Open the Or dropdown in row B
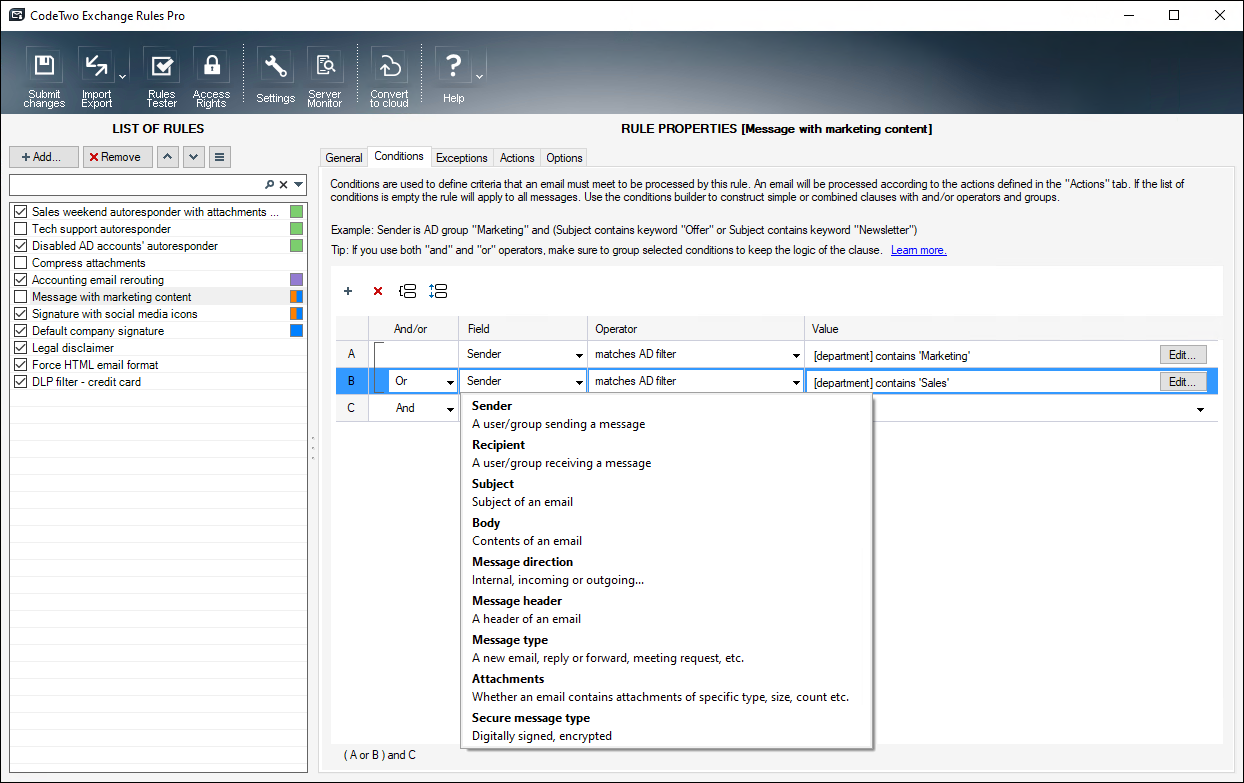 tap(450, 382)
